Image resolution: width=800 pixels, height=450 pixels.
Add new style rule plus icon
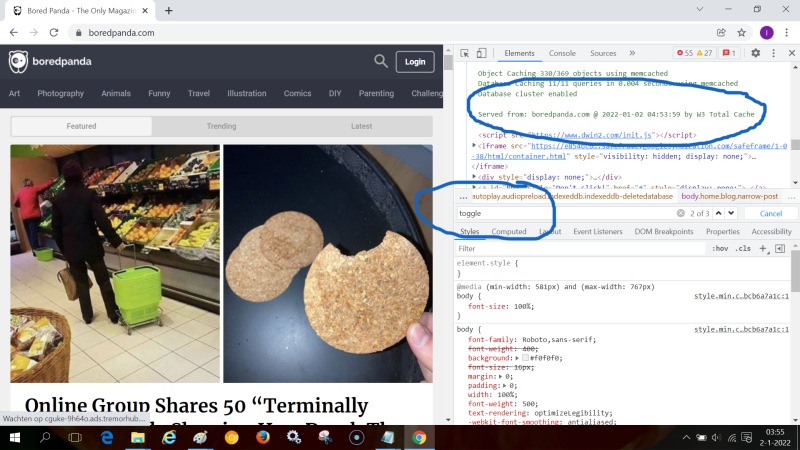763,248
